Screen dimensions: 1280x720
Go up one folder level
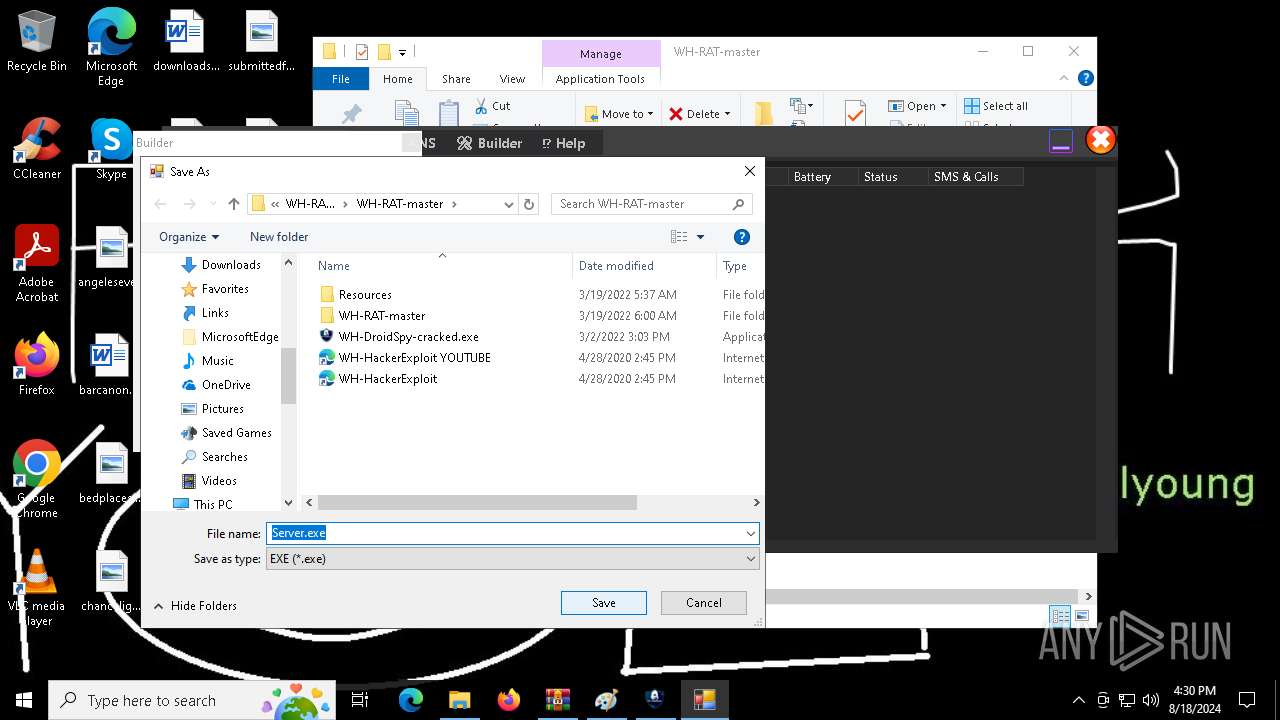[234, 204]
